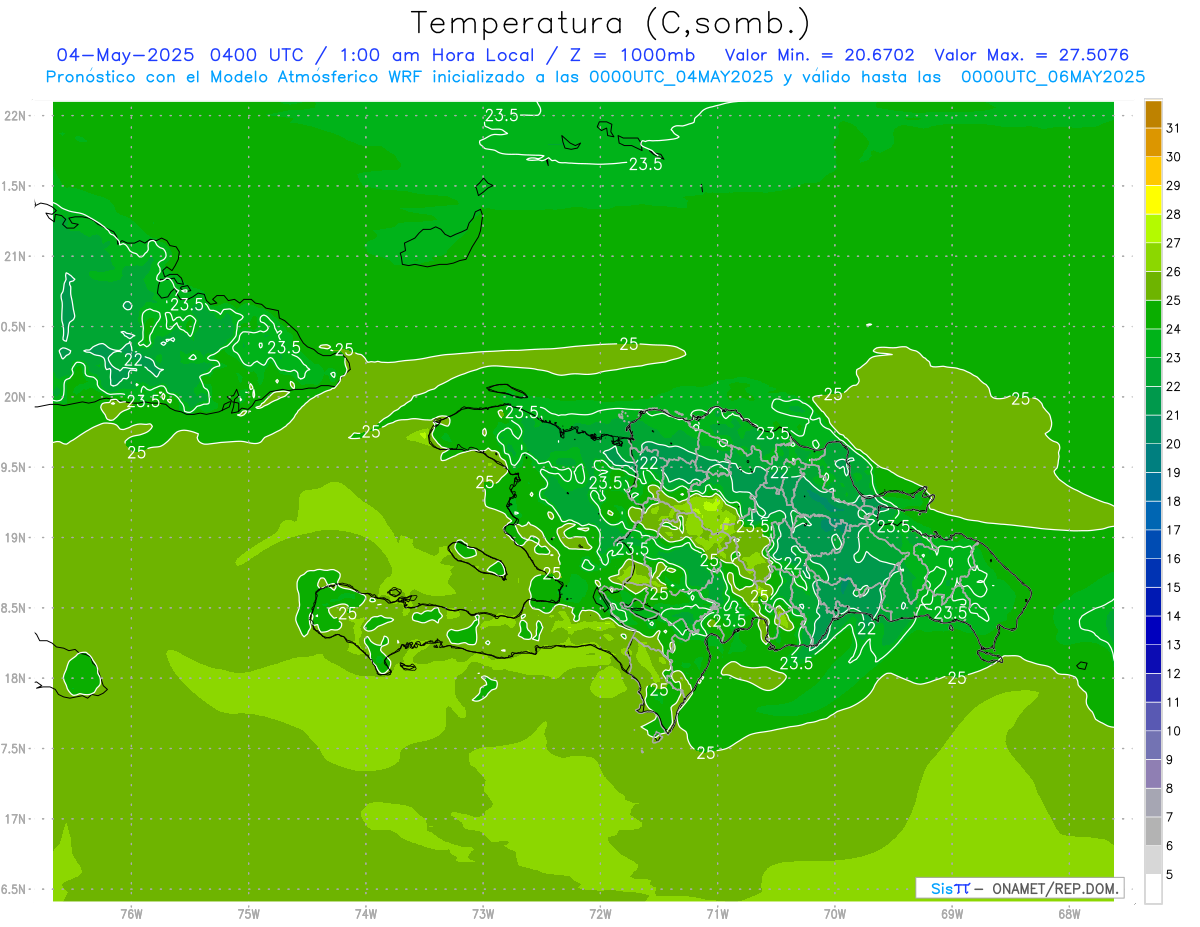The image size is (1200, 927).
Task: Click the 75W longitude label
Action: pyautogui.click(x=249, y=914)
